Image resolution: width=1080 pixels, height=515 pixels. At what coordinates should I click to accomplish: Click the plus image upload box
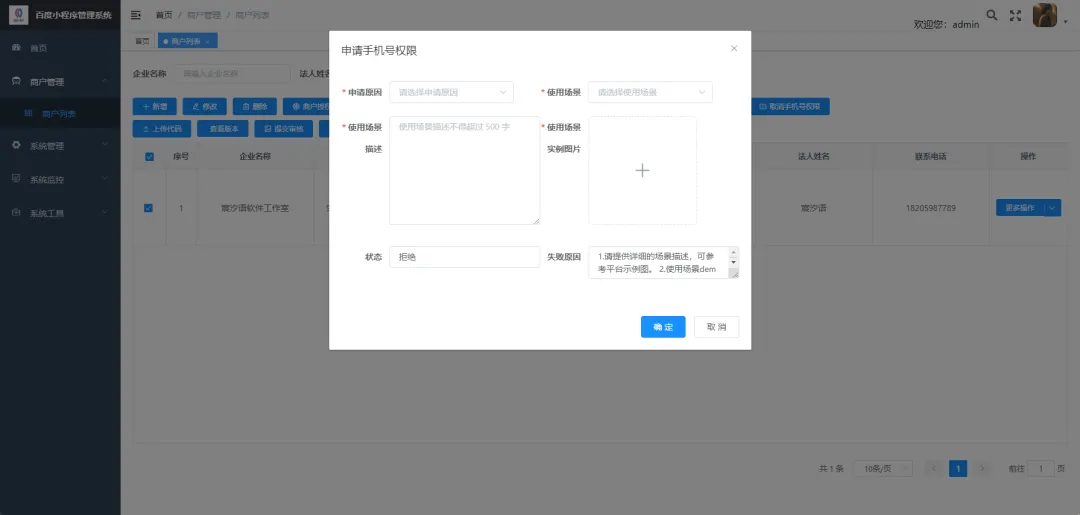click(642, 170)
